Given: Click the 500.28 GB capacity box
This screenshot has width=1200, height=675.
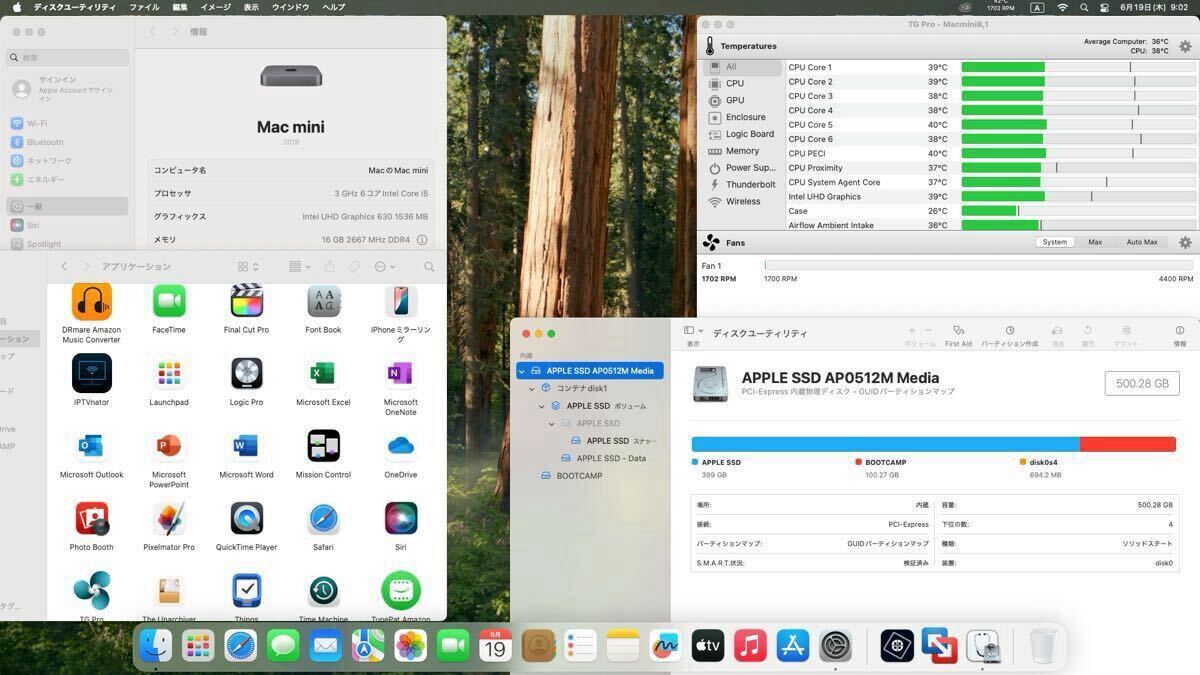Looking at the screenshot, I should tap(1142, 383).
